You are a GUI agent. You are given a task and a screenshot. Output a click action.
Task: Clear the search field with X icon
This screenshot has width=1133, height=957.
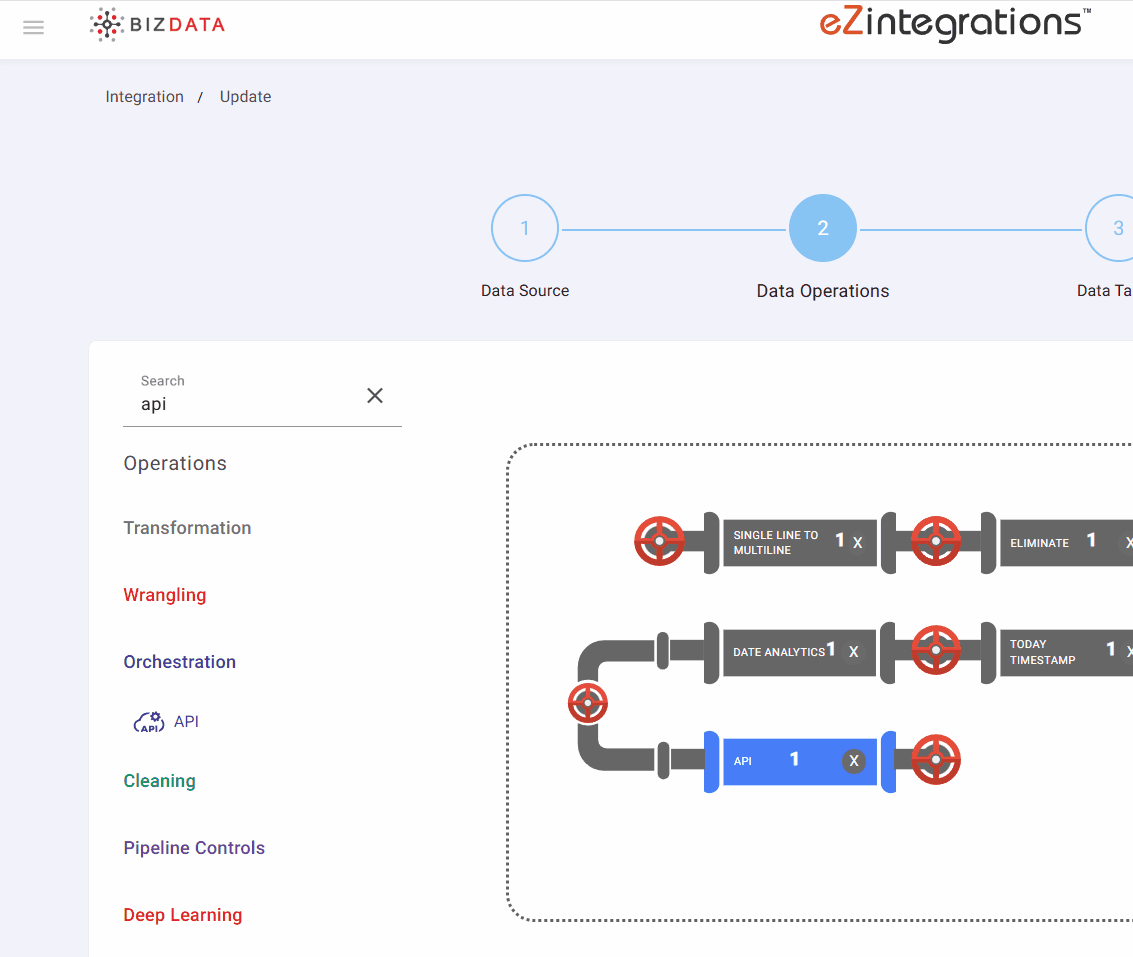click(x=375, y=395)
